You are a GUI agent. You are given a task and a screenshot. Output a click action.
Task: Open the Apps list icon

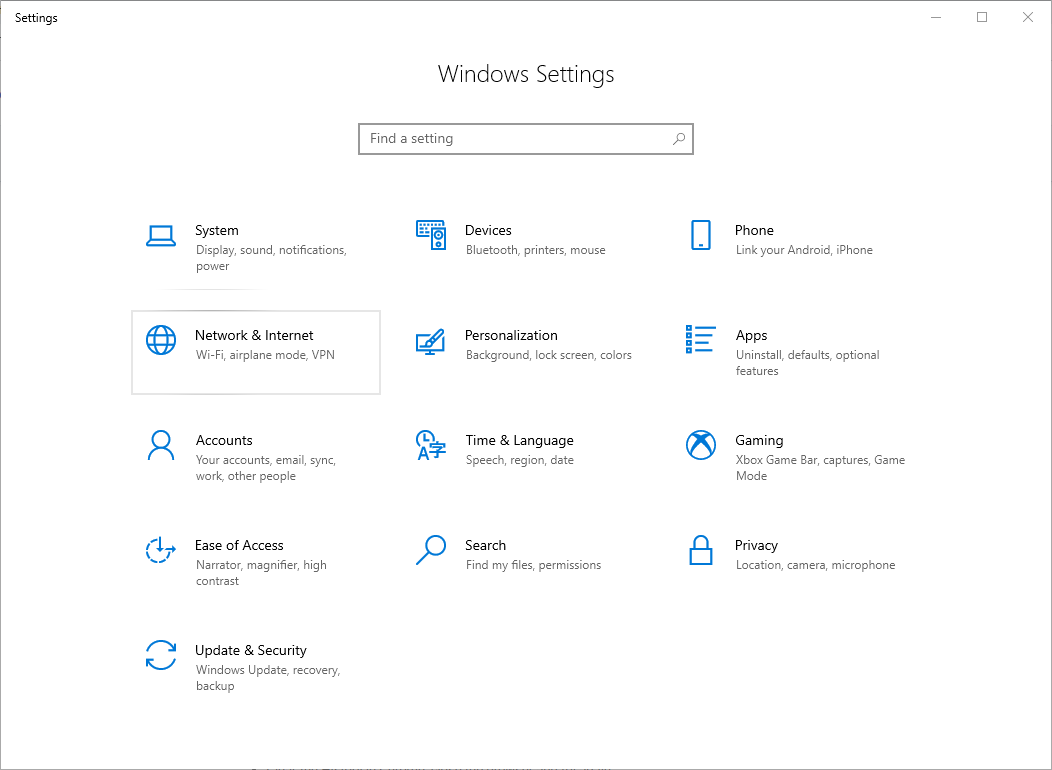[x=700, y=339]
